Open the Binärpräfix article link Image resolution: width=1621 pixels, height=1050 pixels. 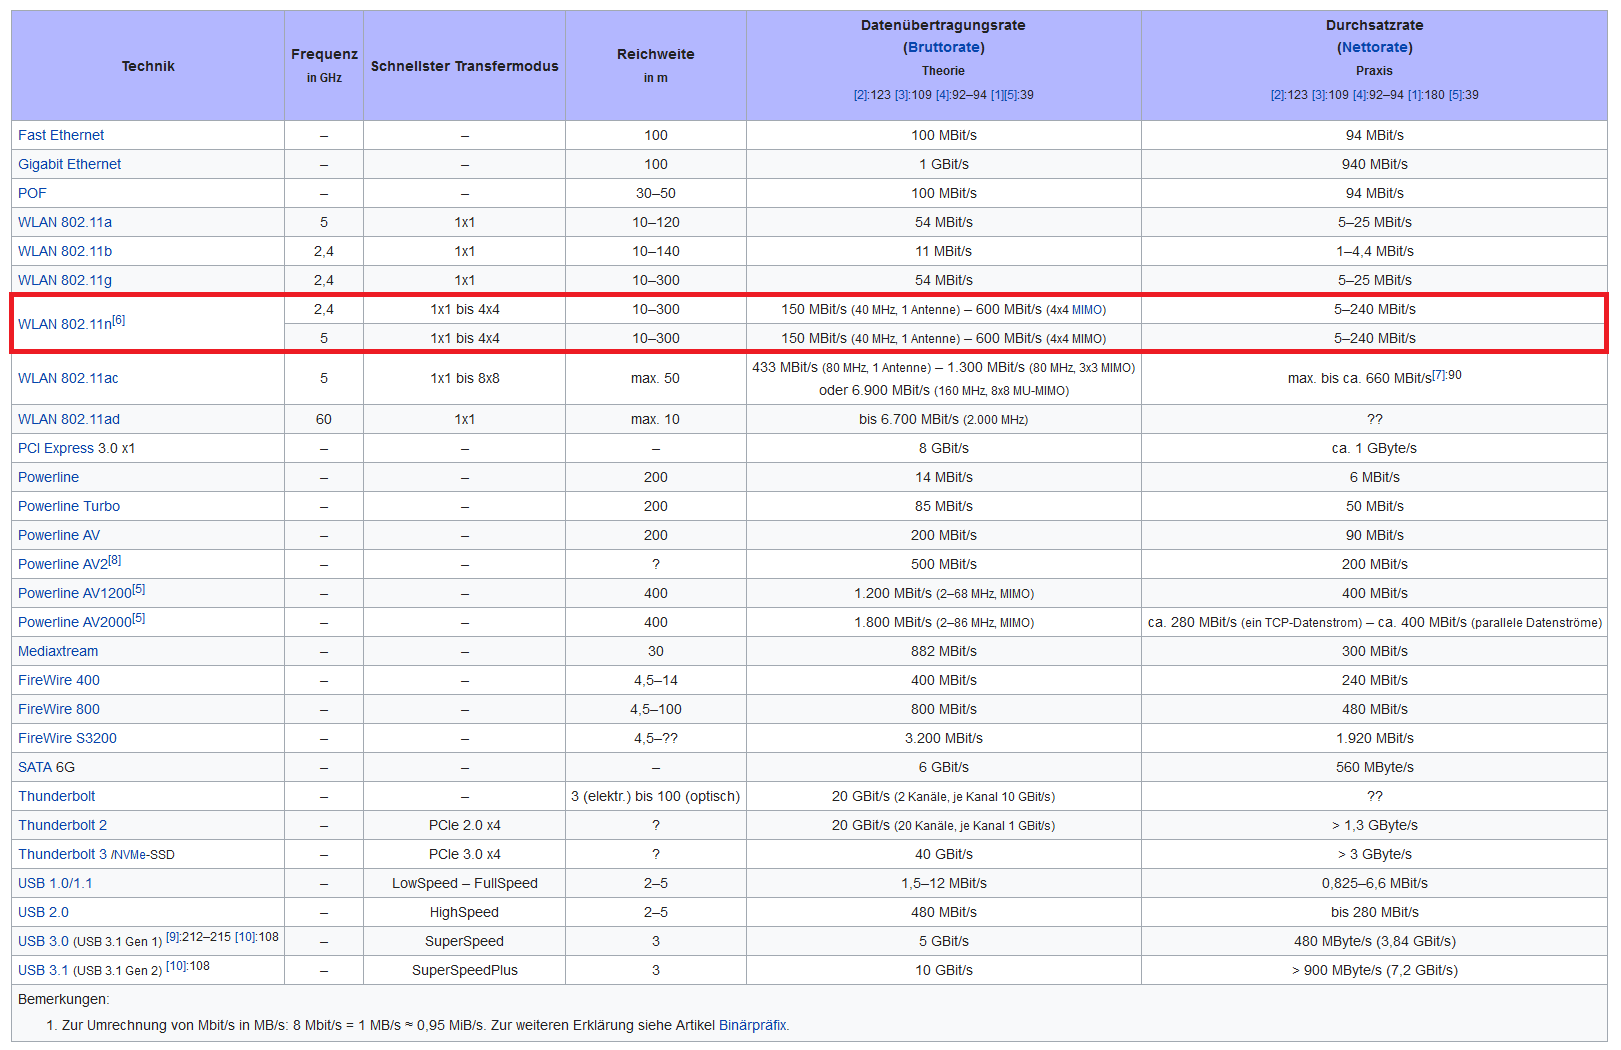click(x=752, y=1025)
